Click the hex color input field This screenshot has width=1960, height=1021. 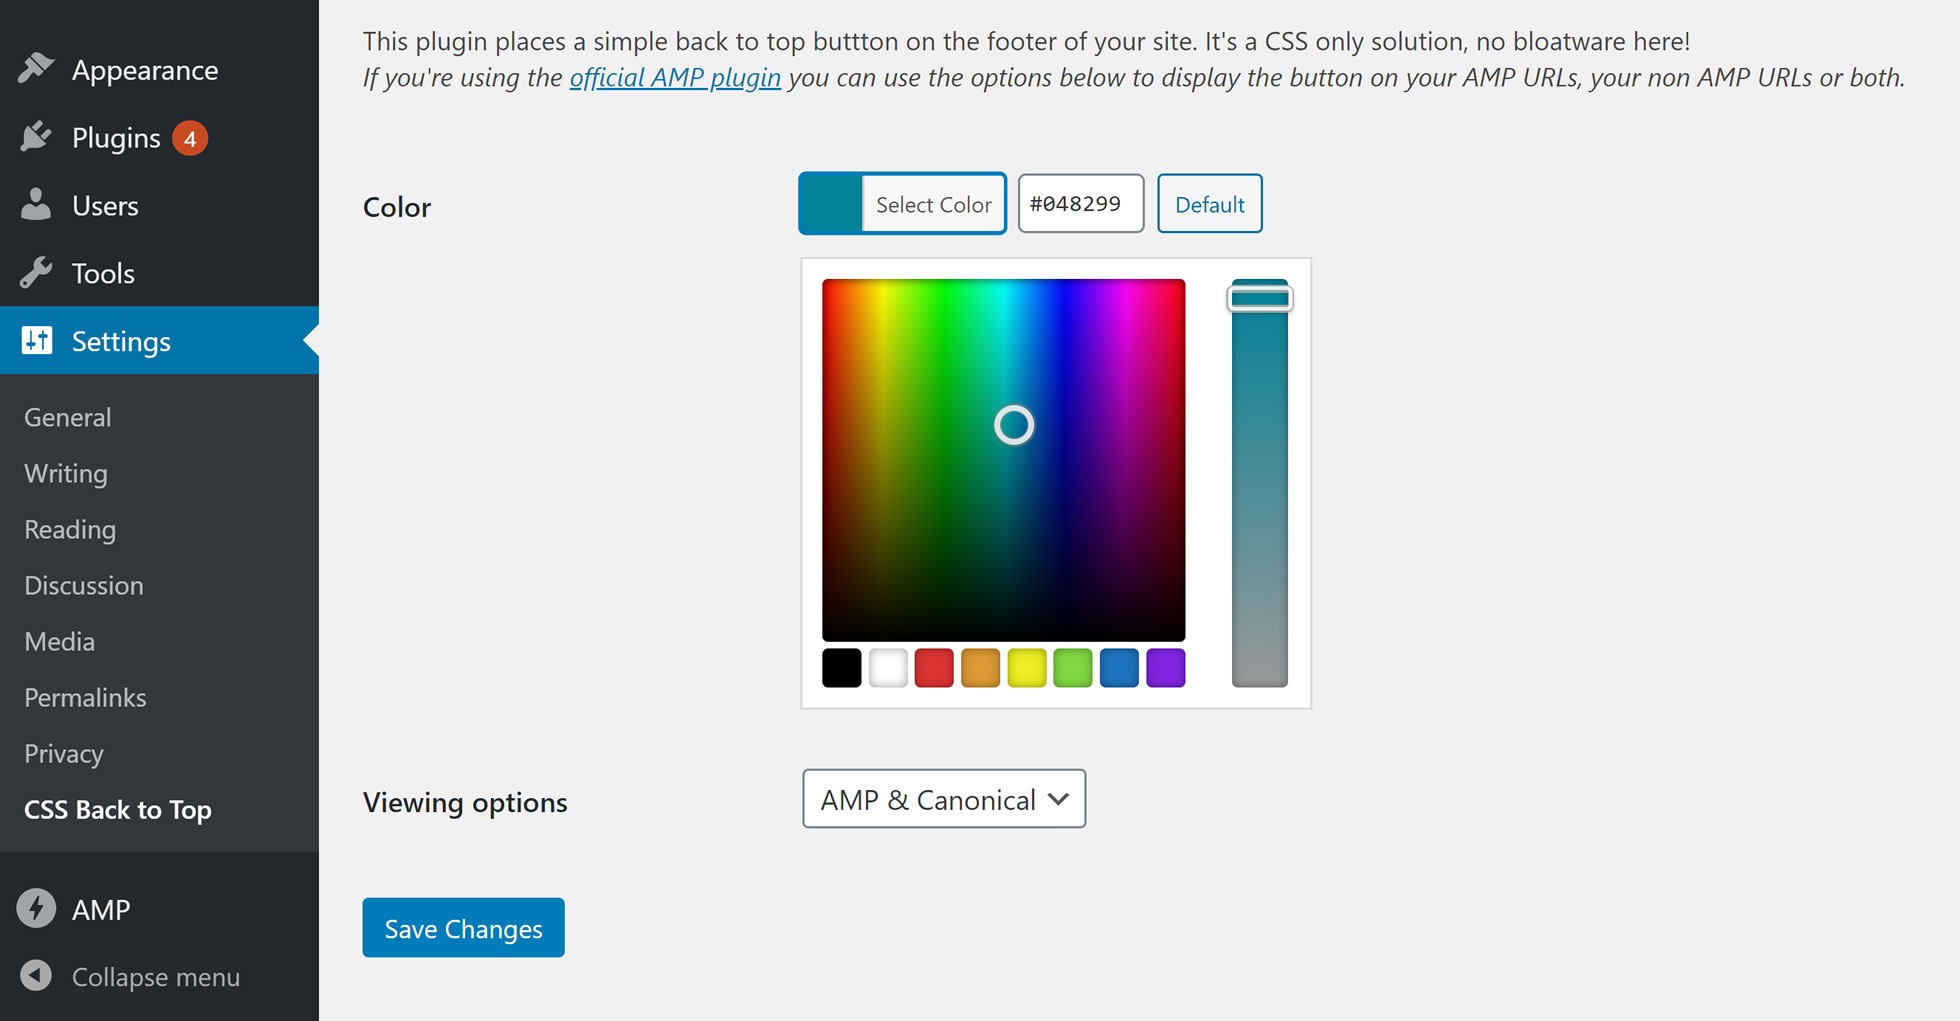(x=1080, y=204)
